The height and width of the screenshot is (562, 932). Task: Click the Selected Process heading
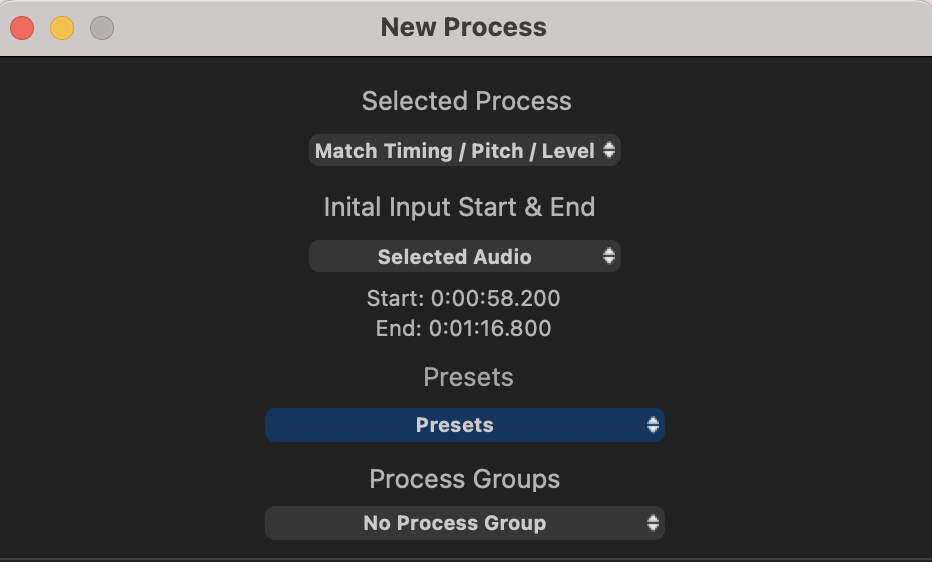point(466,101)
